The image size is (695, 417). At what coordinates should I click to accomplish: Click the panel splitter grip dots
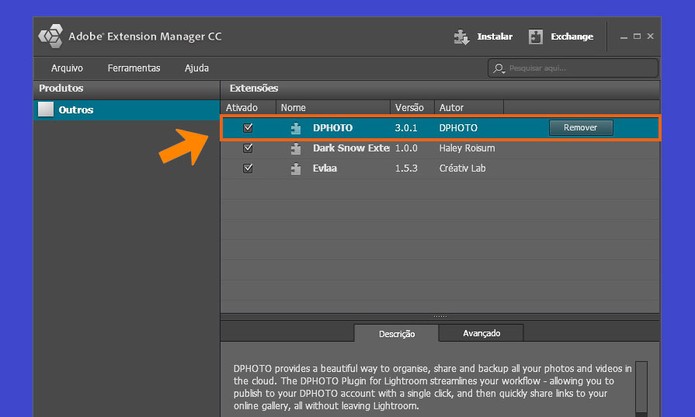tap(440, 316)
